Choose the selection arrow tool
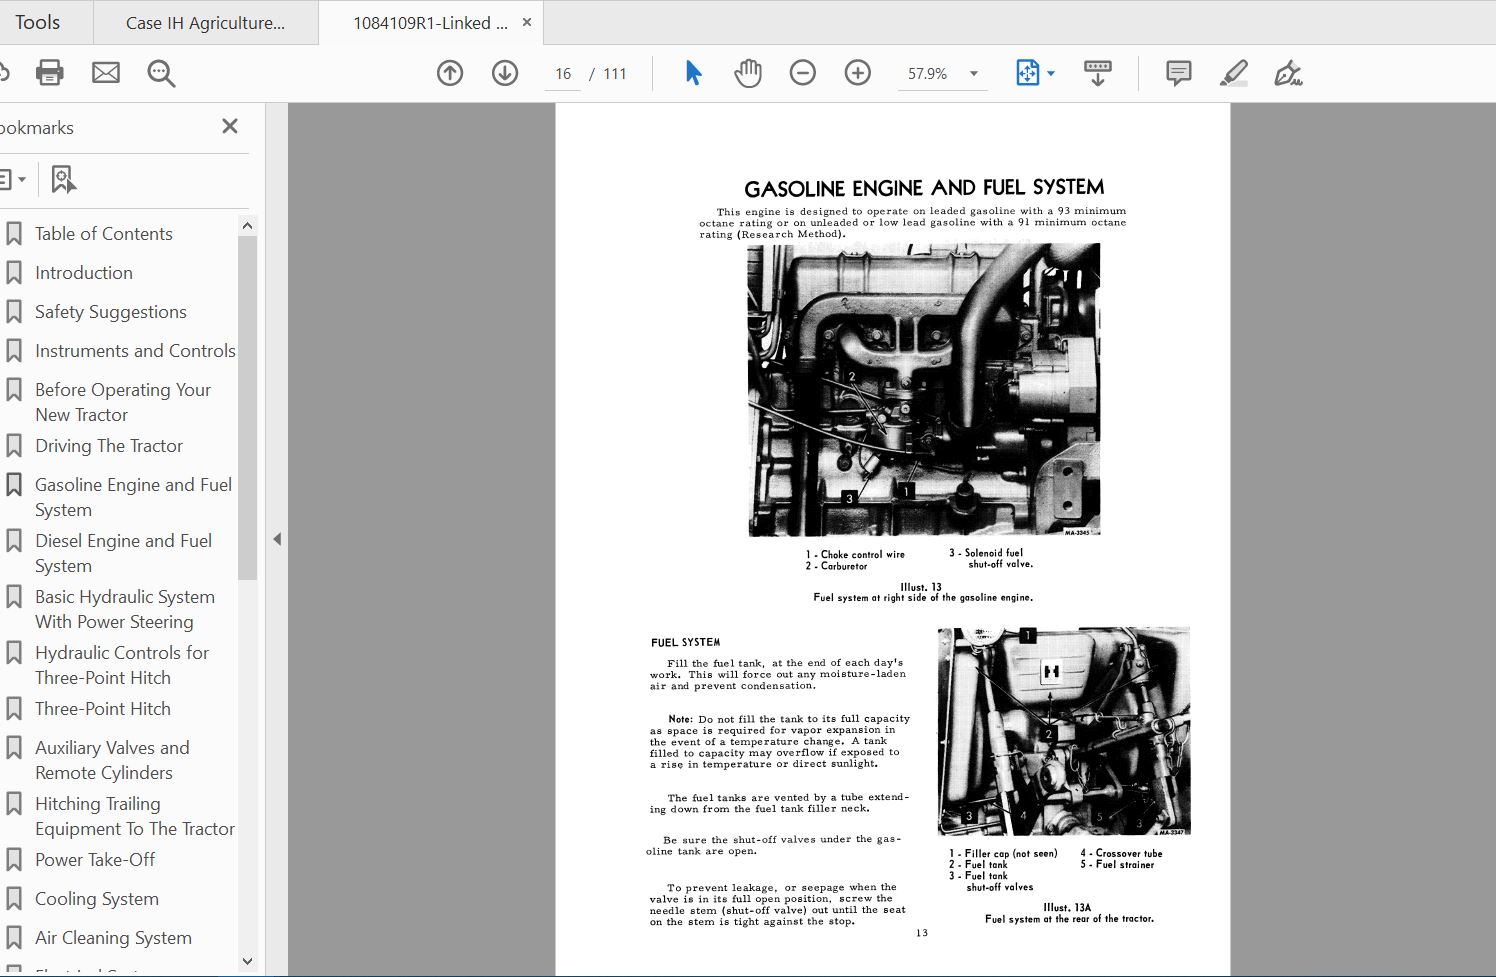This screenshot has height=977, width=1496. pos(693,73)
